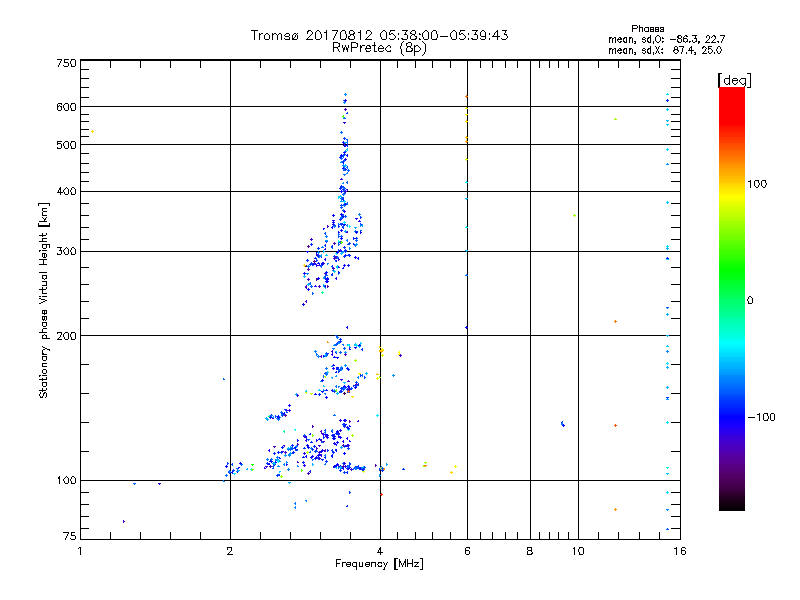Image resolution: width=800 pixels, height=600 pixels.
Task: Click the '[deg]' colorbar unit label
Action: pos(734,80)
